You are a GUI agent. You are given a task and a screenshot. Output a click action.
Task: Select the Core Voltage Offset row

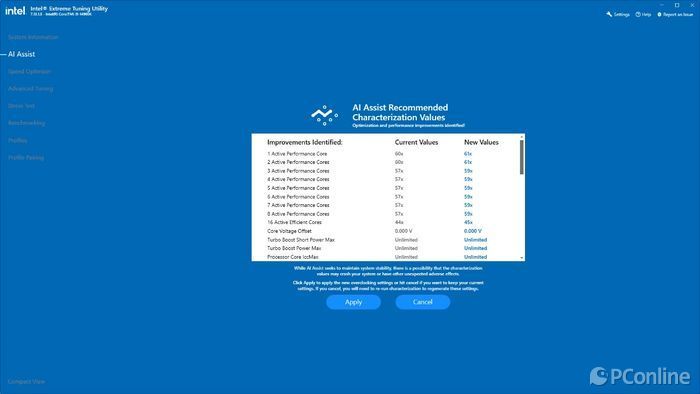pyautogui.click(x=388, y=231)
